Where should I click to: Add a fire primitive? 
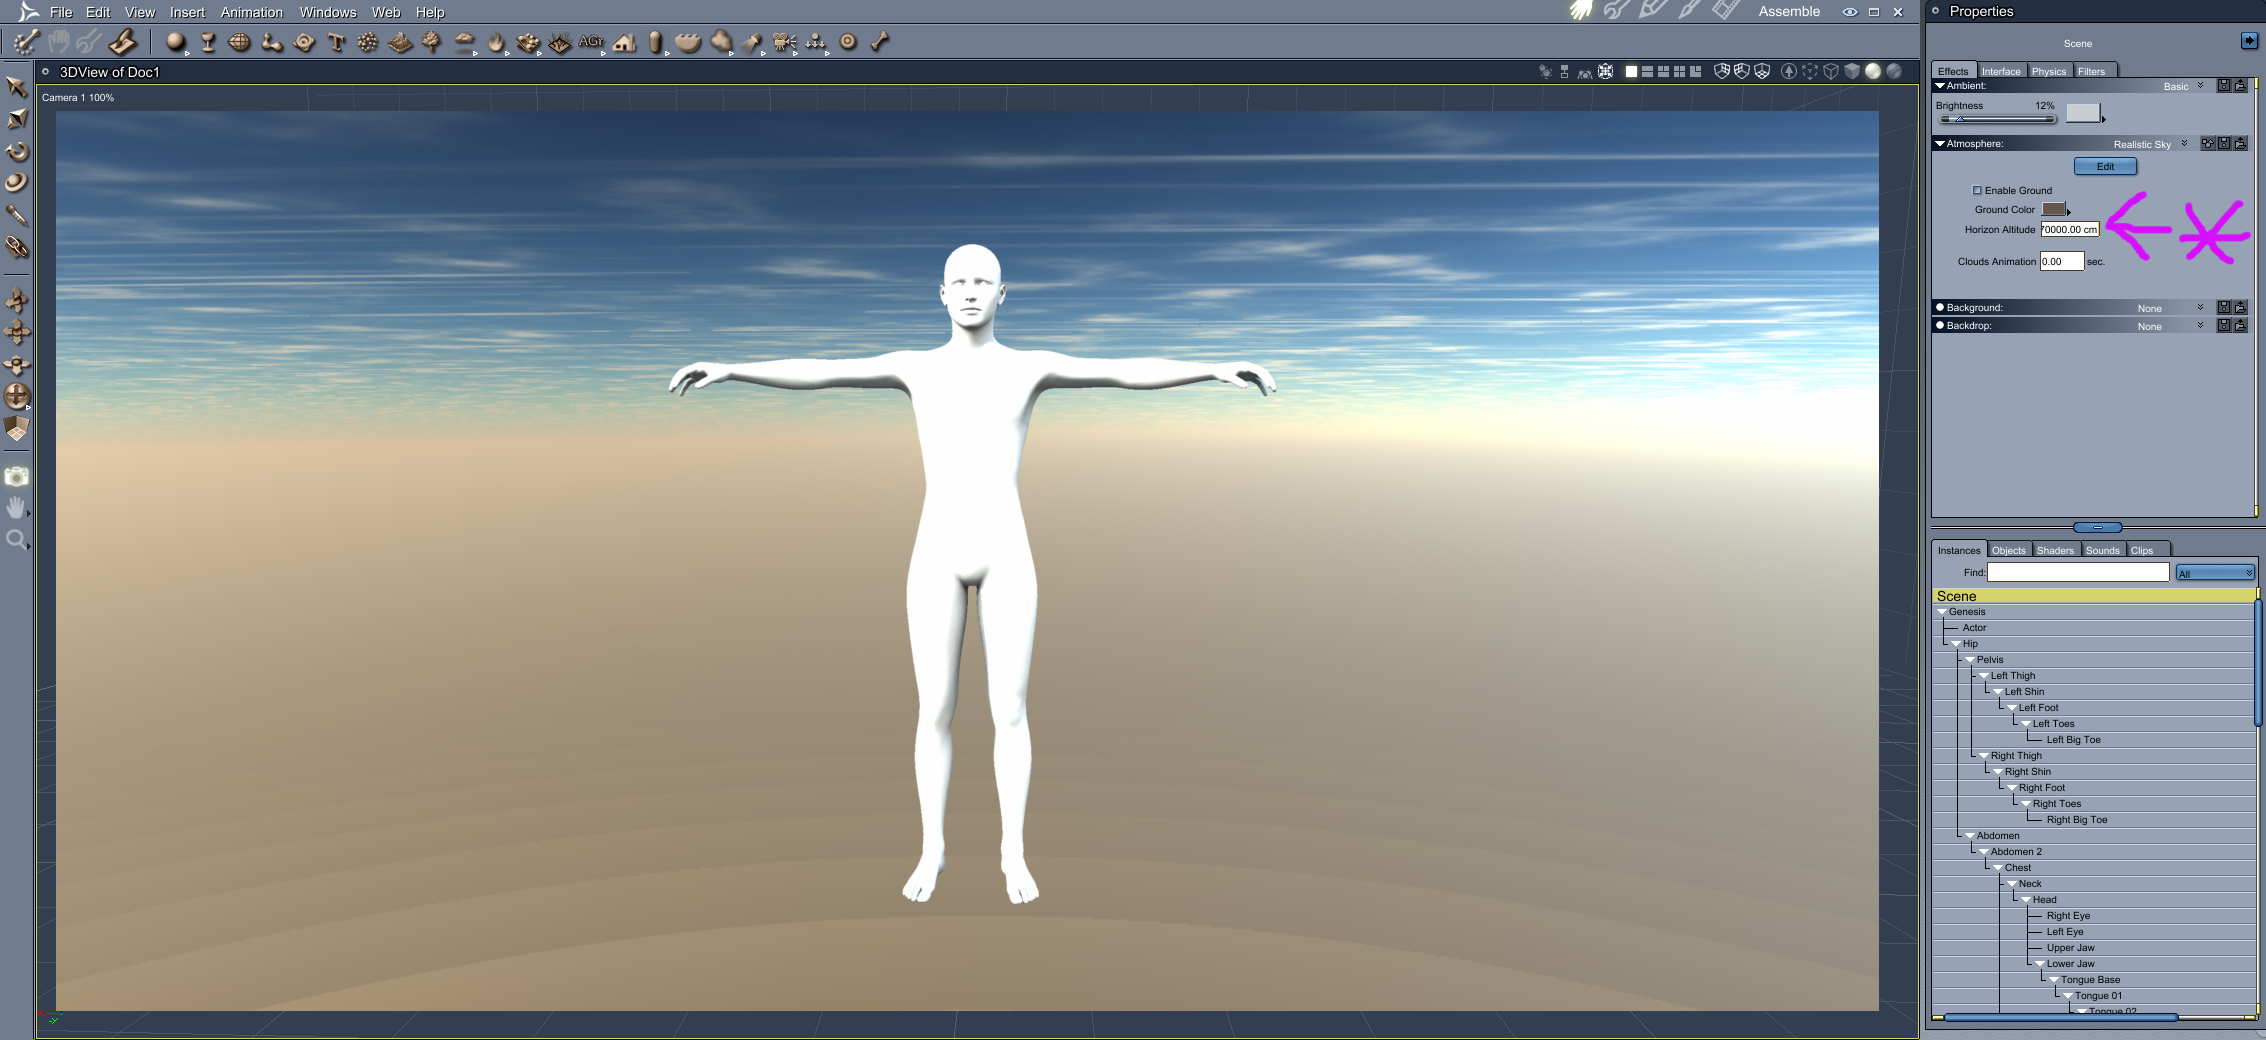coord(496,42)
